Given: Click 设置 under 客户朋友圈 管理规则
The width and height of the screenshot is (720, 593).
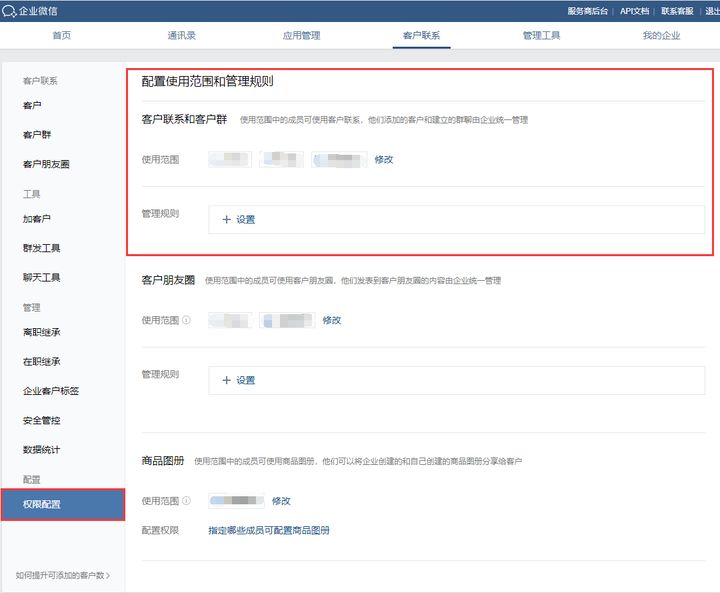Looking at the screenshot, I should coord(239,380).
